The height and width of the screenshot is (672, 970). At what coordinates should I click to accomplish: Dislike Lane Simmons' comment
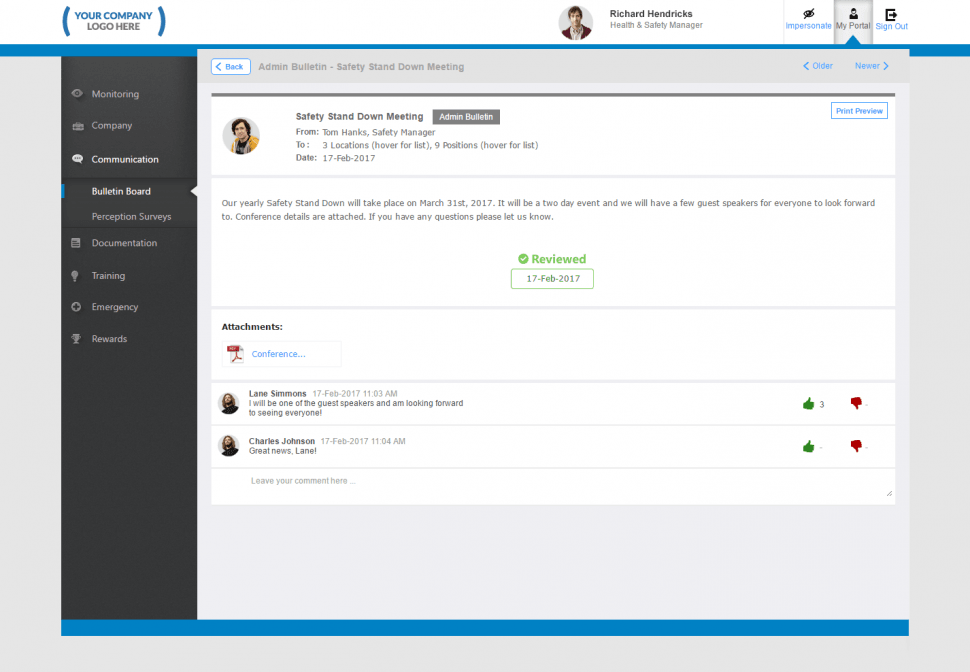coord(856,403)
